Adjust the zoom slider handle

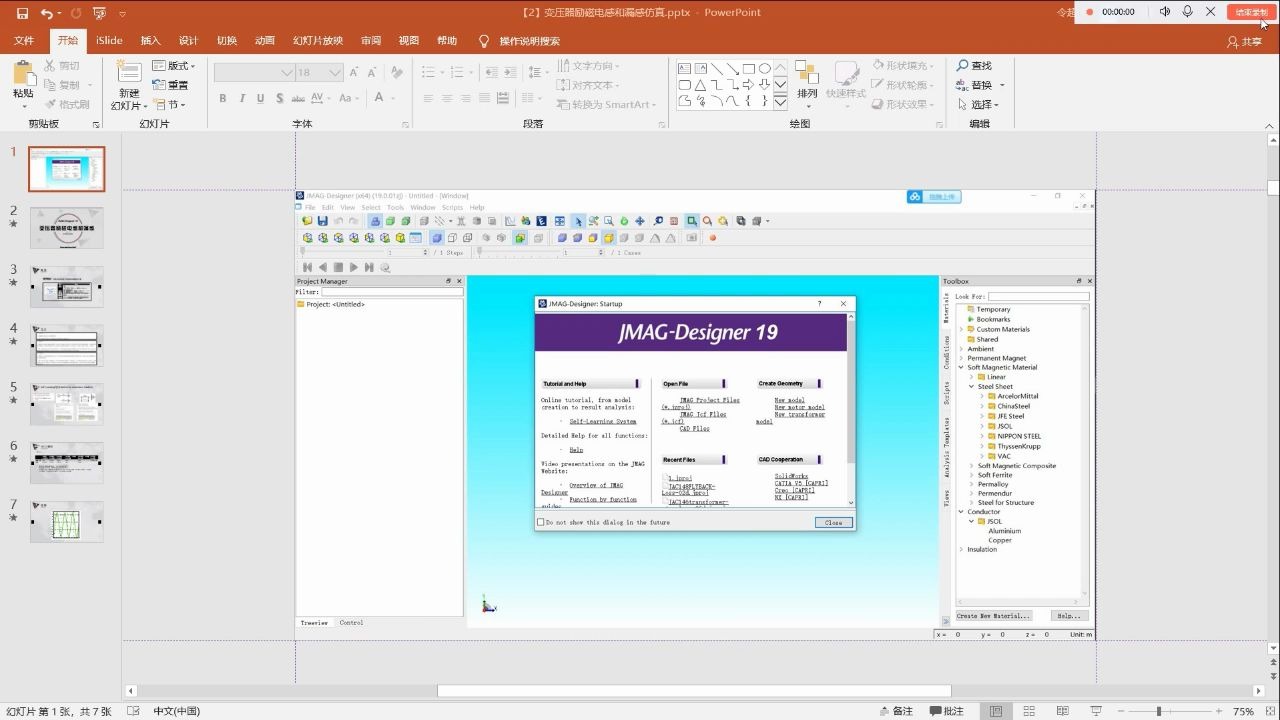[1160, 711]
